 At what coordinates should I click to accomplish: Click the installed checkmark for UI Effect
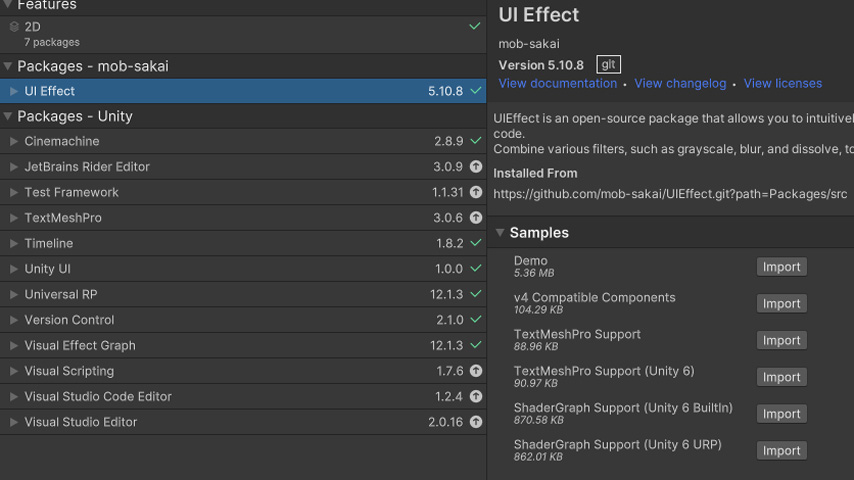coord(476,90)
